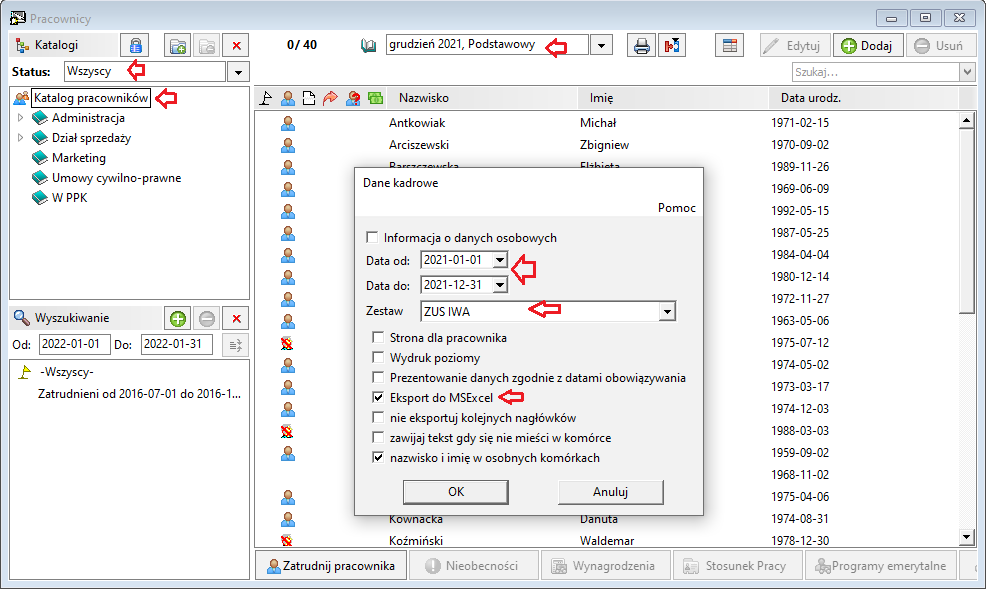
Task: Click the red X delete catalog icon
Action: 236,45
